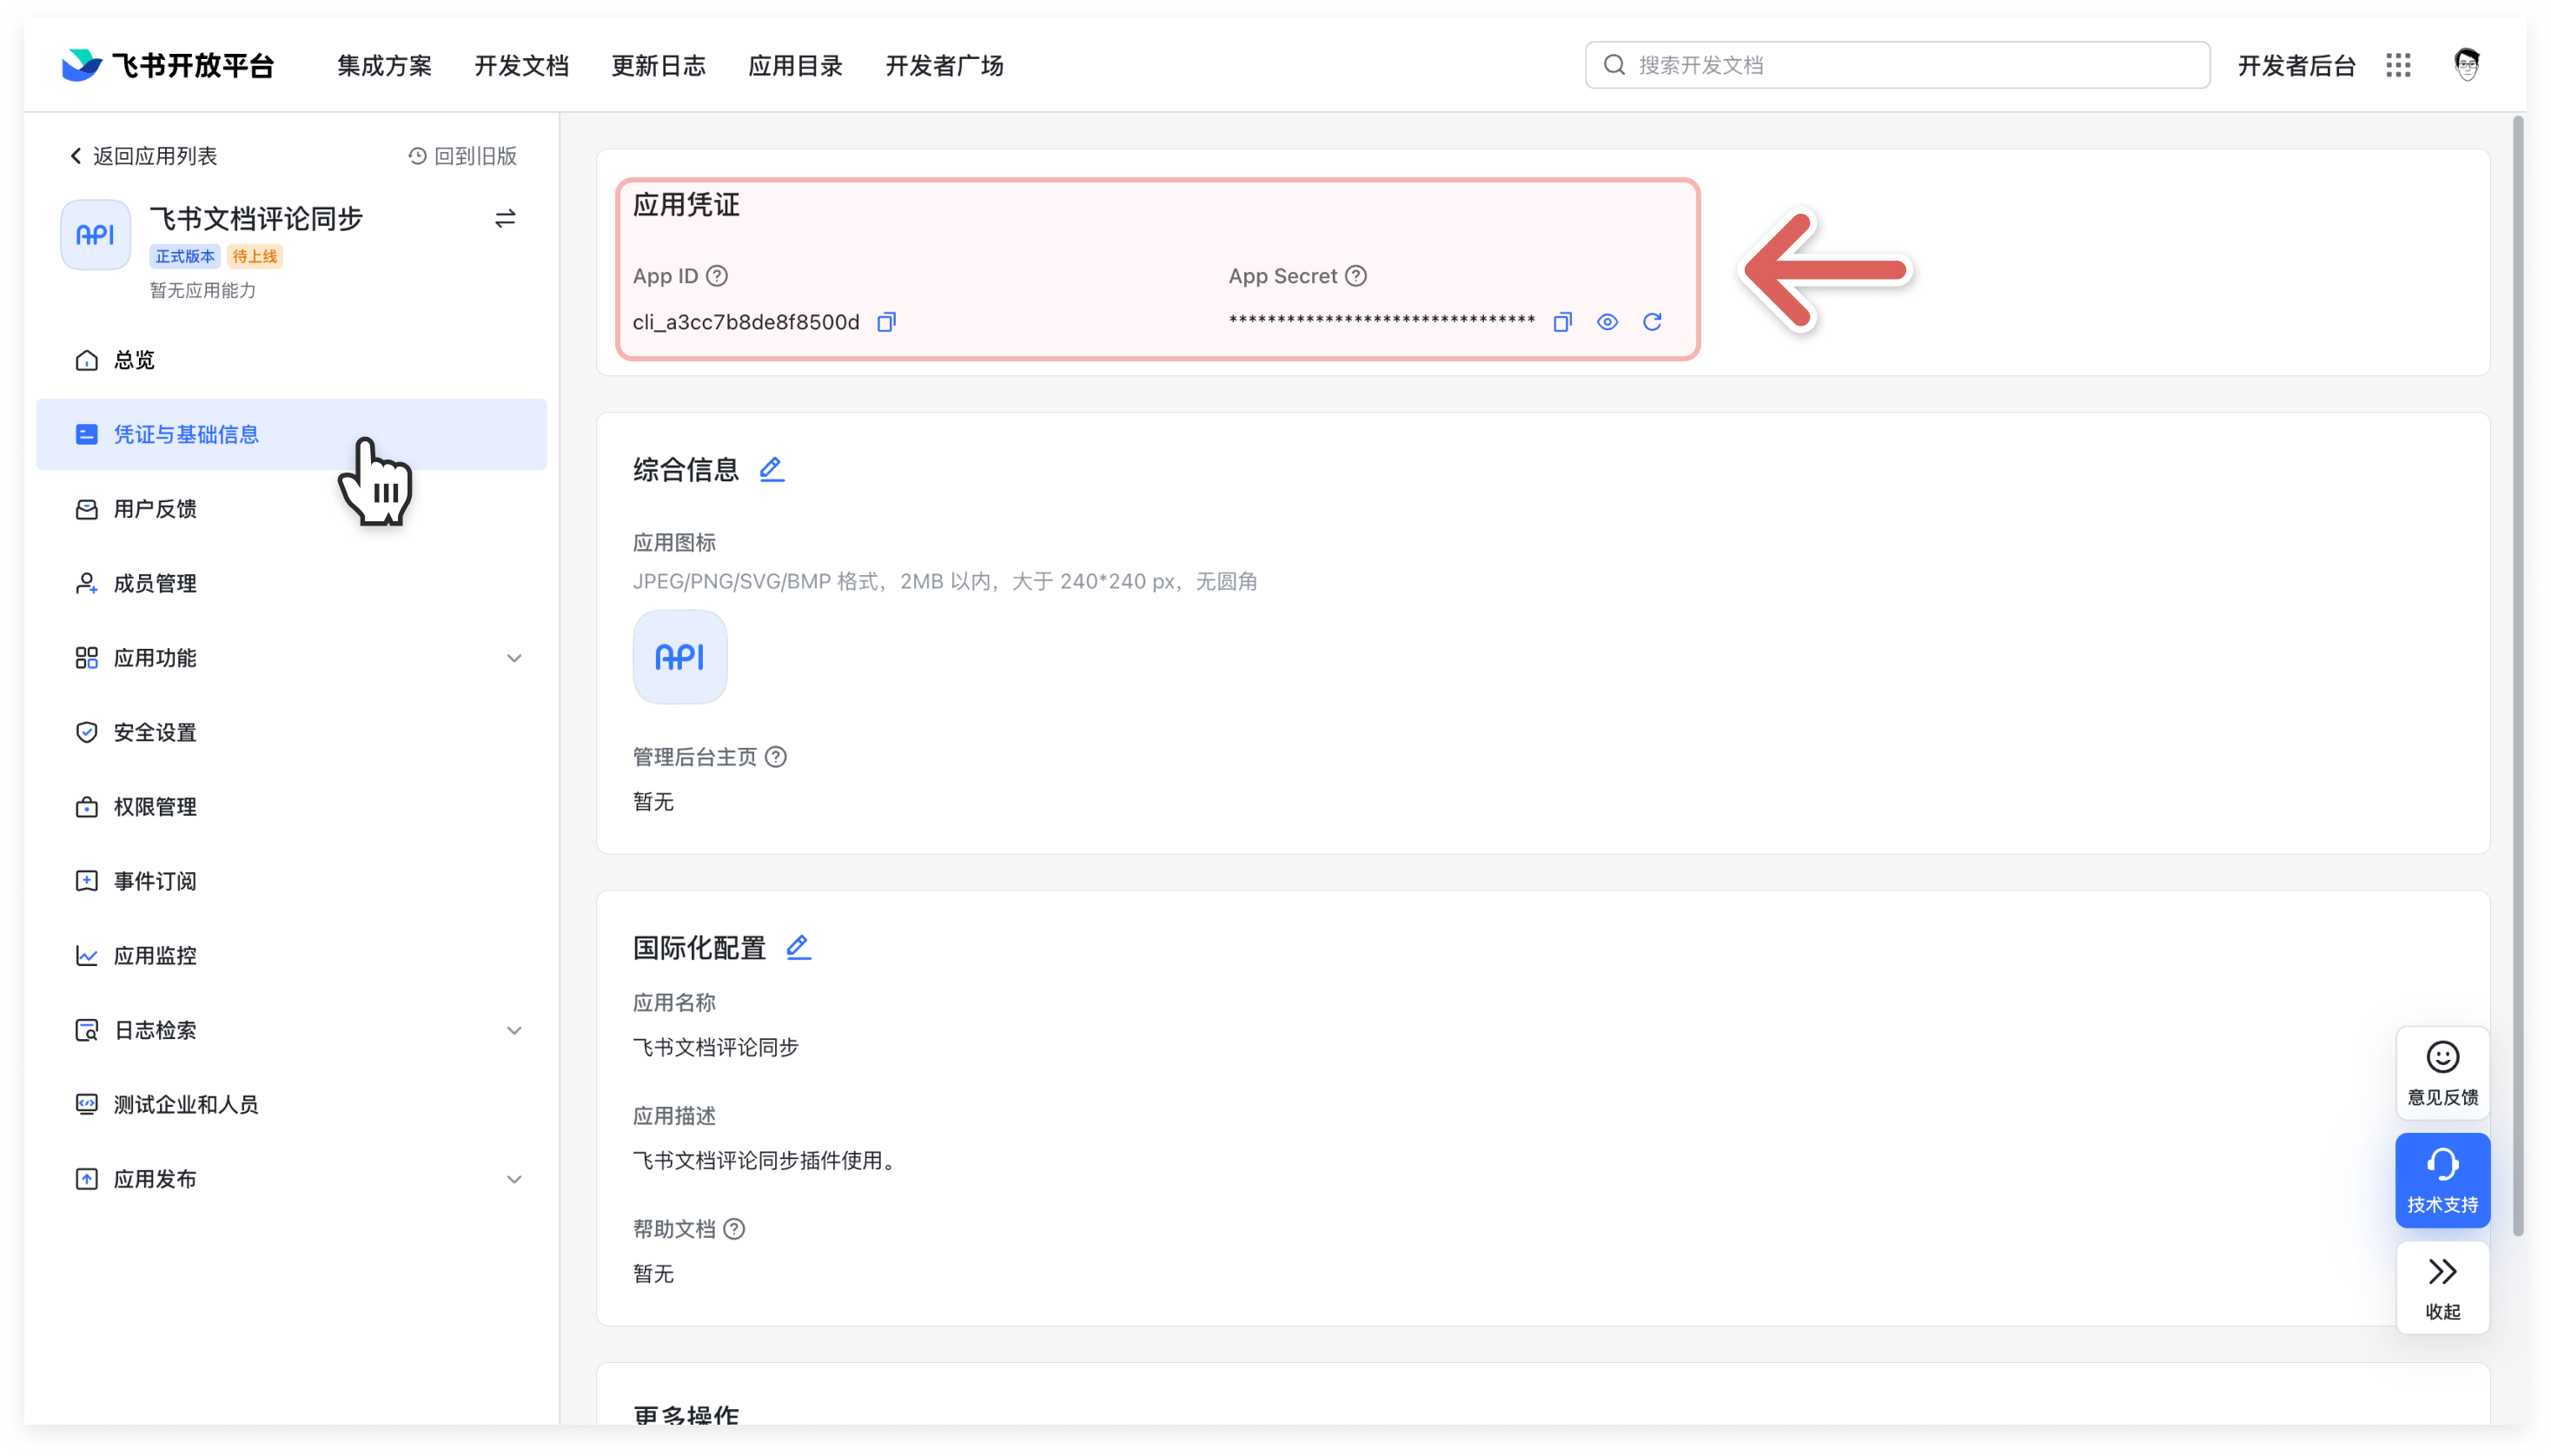The width and height of the screenshot is (2551, 1456).
Task: Open 开发者后台 console link
Action: tap(2296, 65)
